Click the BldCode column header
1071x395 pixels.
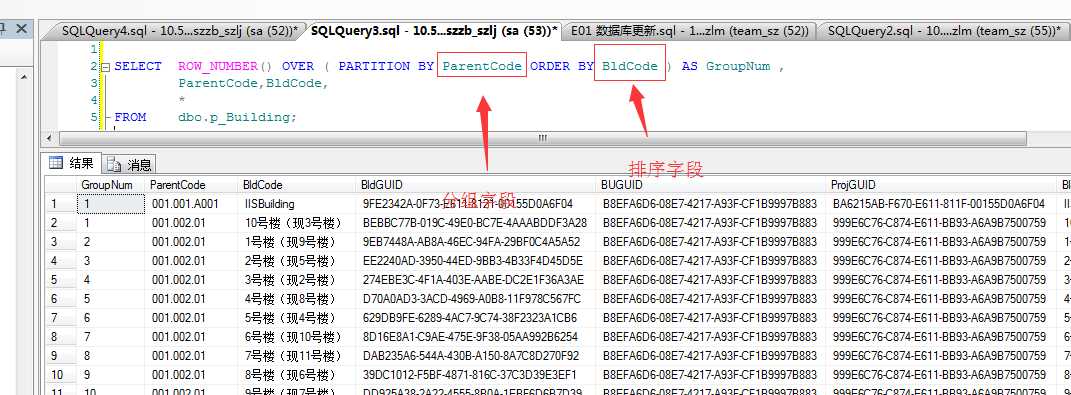pos(297,185)
